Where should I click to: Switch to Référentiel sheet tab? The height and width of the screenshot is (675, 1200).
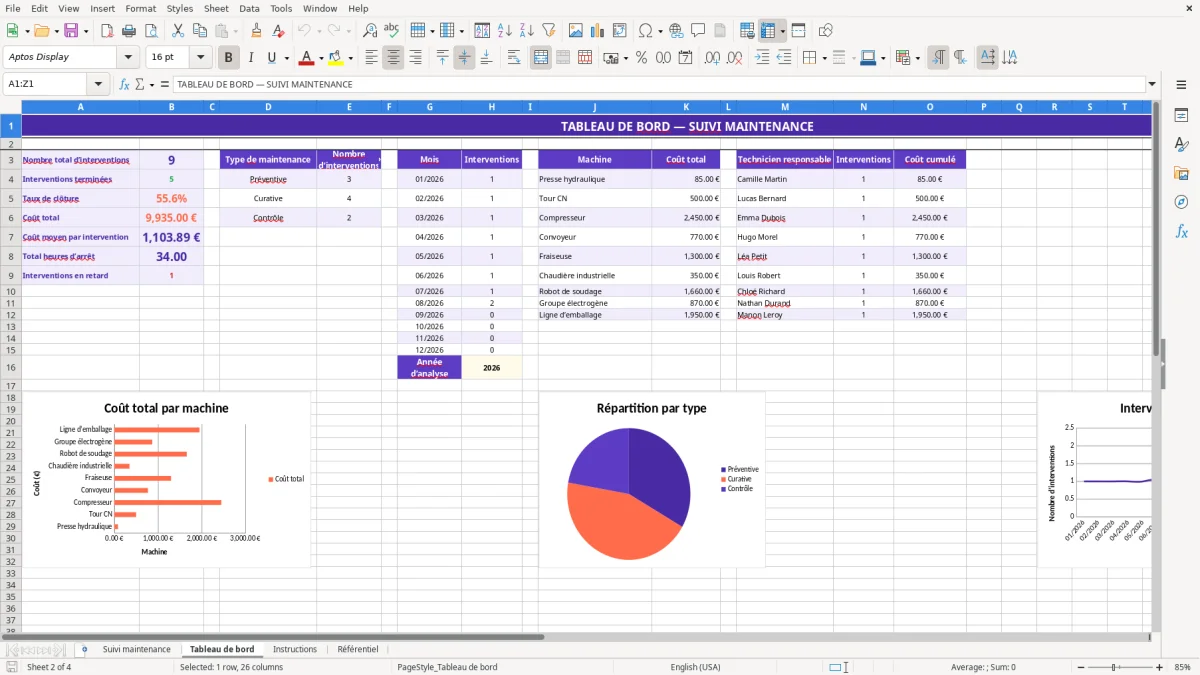358,650
